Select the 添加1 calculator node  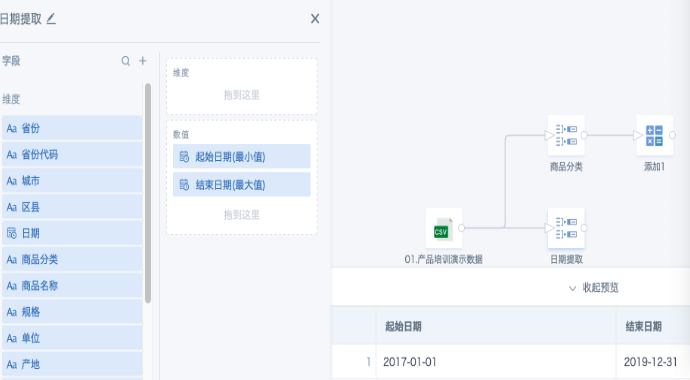[x=654, y=135]
